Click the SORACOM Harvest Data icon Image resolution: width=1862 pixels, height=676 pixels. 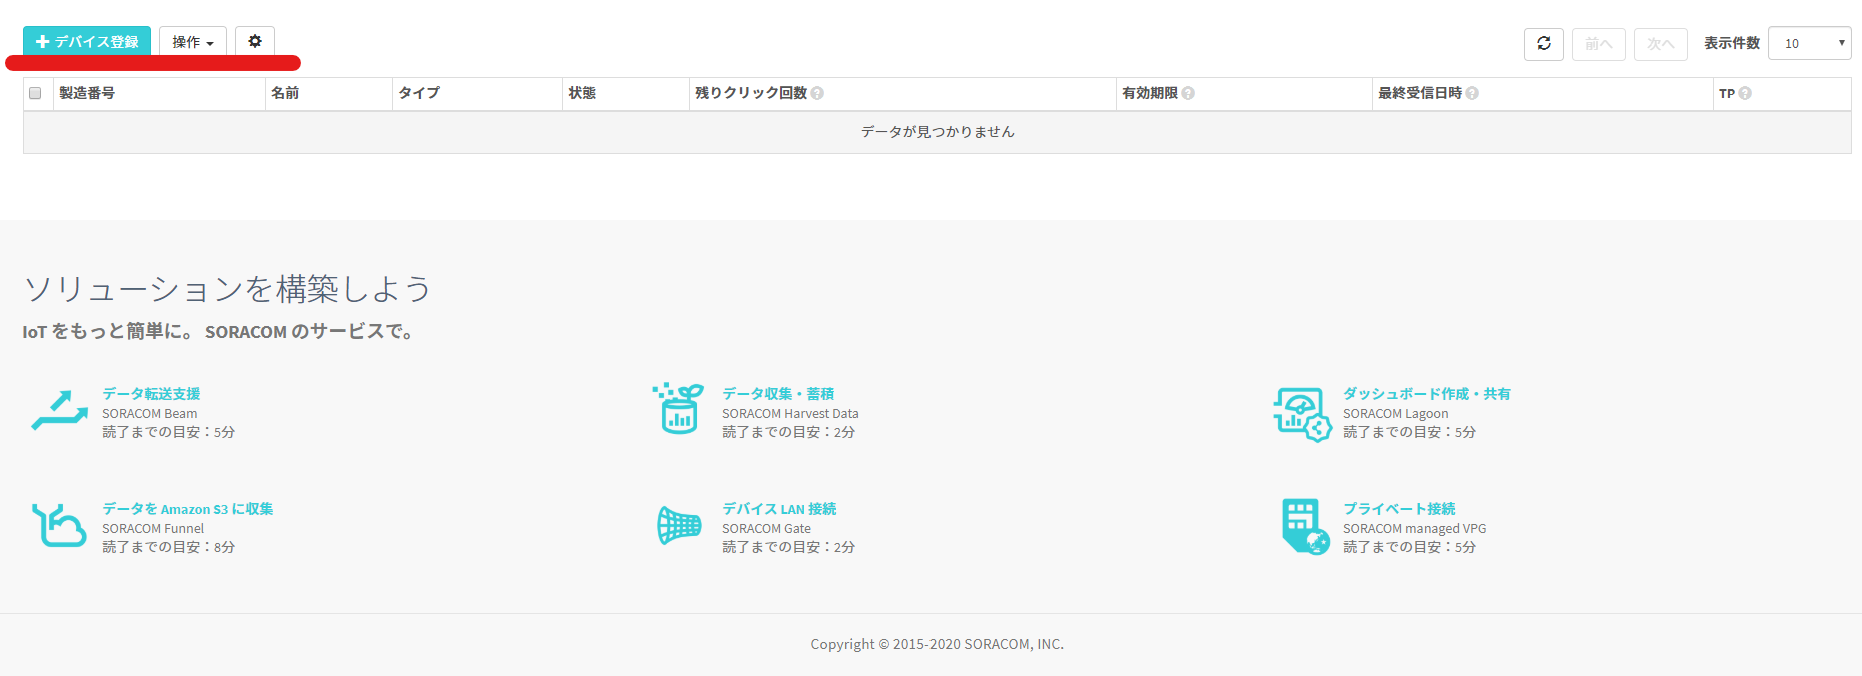pyautogui.click(x=678, y=408)
